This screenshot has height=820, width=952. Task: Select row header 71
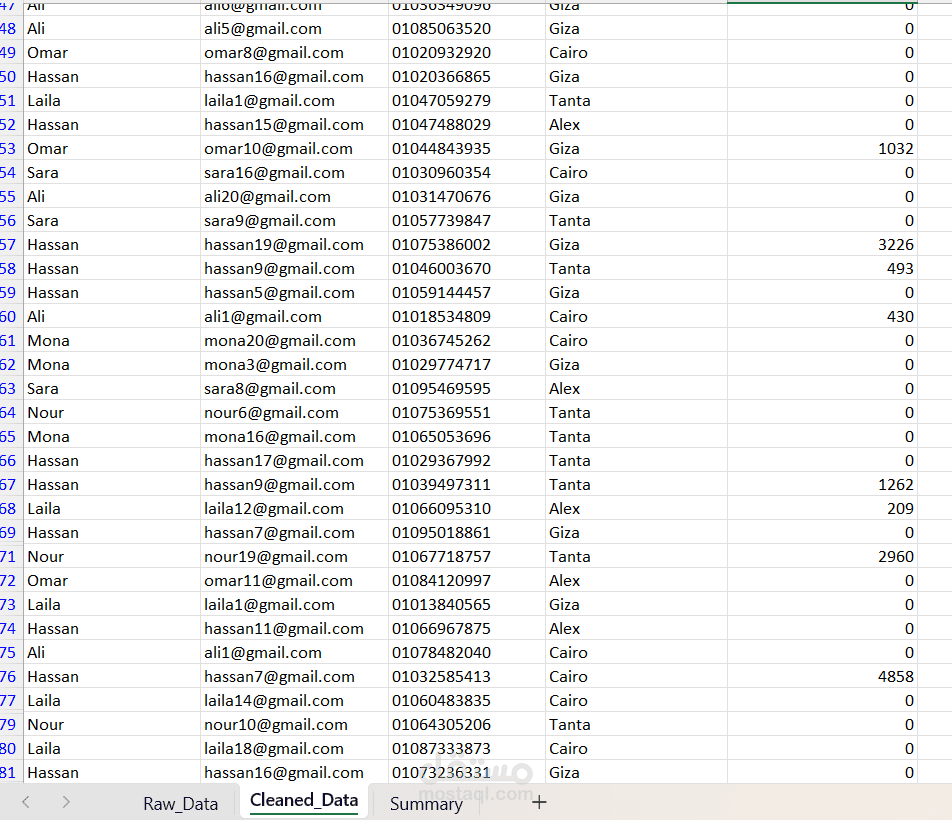pos(10,557)
